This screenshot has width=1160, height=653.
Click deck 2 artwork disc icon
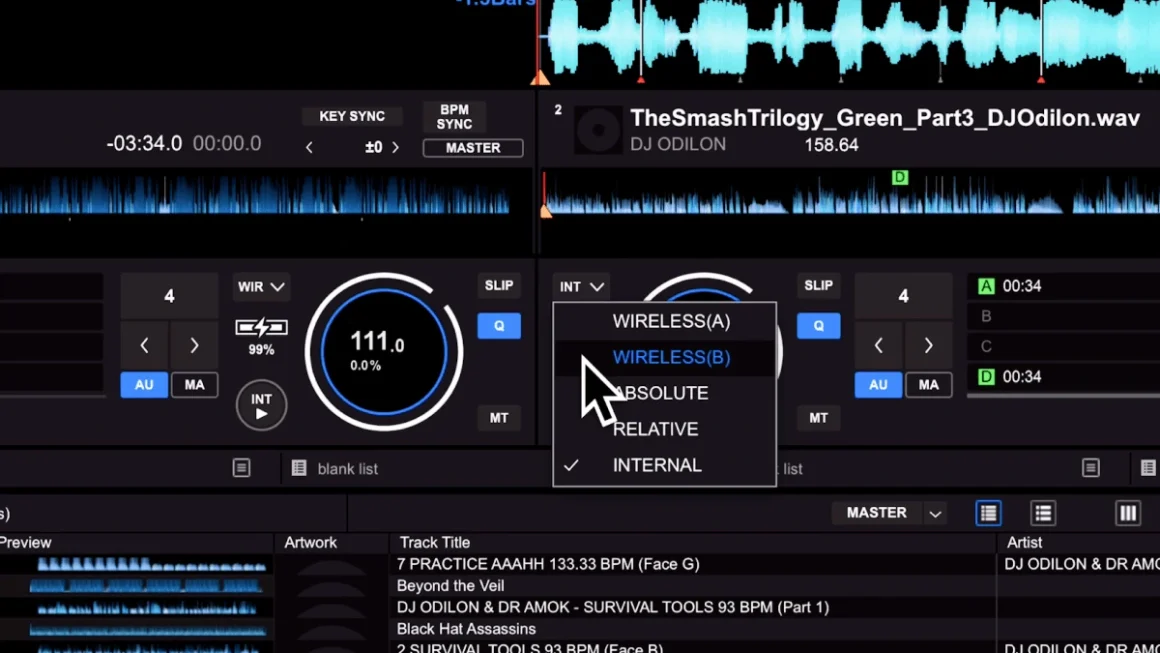pyautogui.click(x=598, y=130)
